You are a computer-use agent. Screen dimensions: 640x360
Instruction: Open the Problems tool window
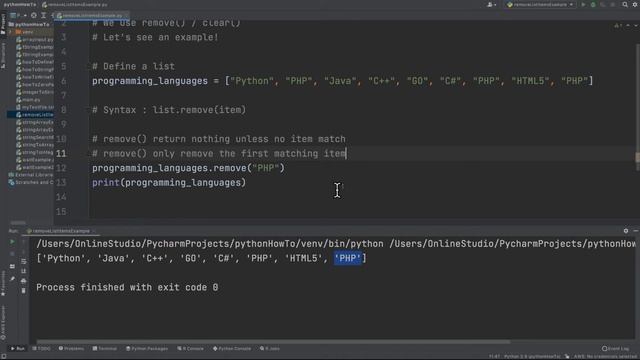[x=71, y=349]
